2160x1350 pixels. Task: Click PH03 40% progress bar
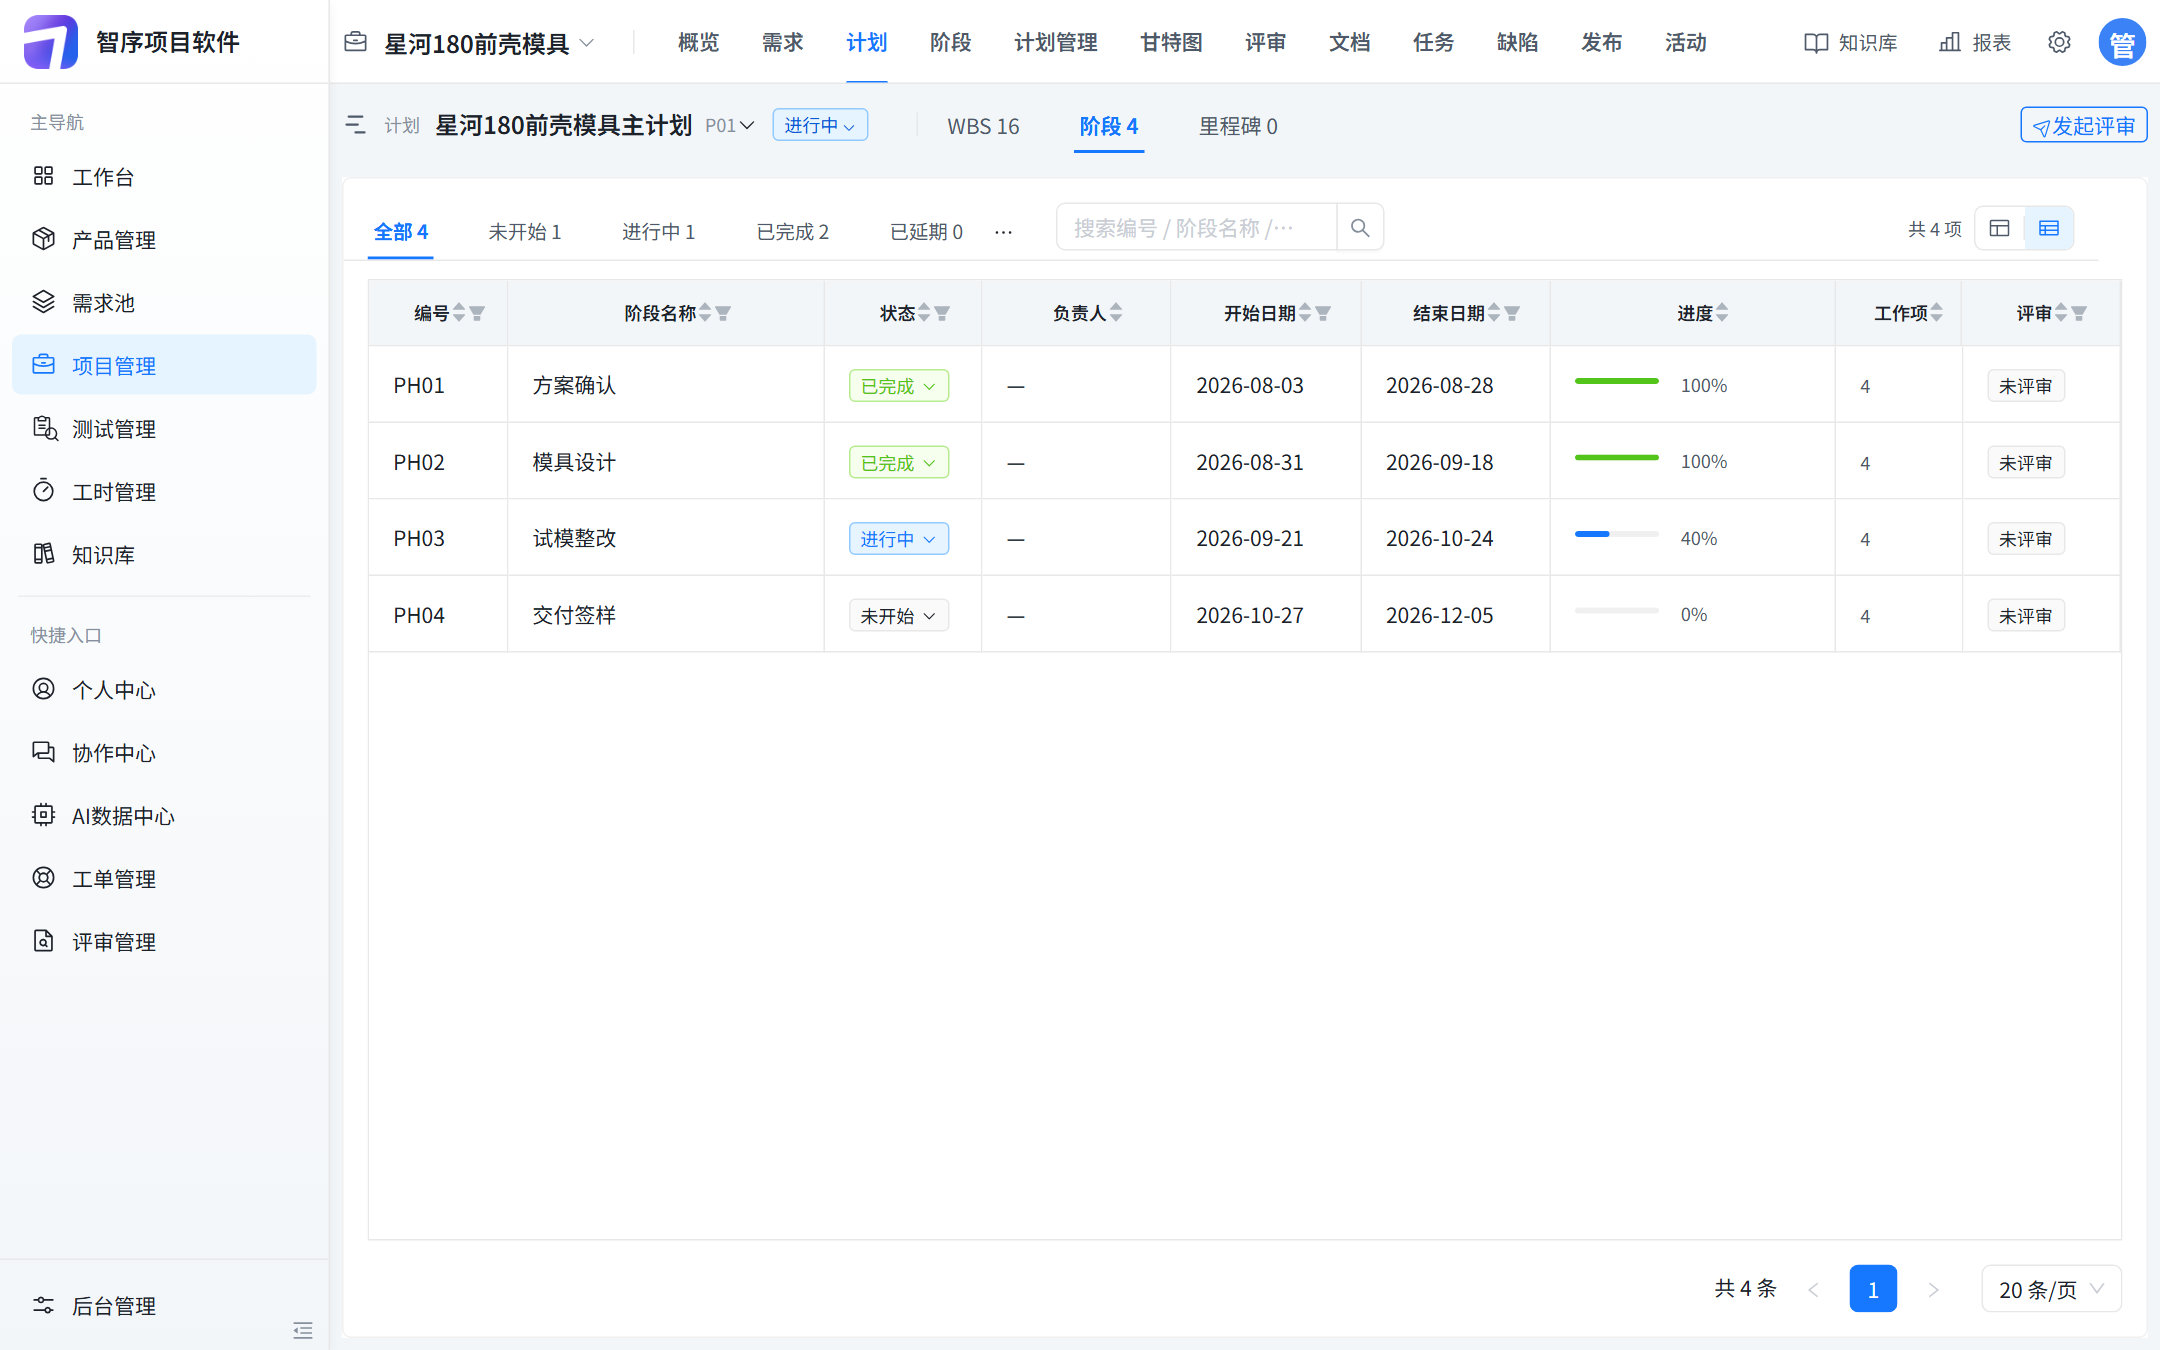pos(1616,535)
